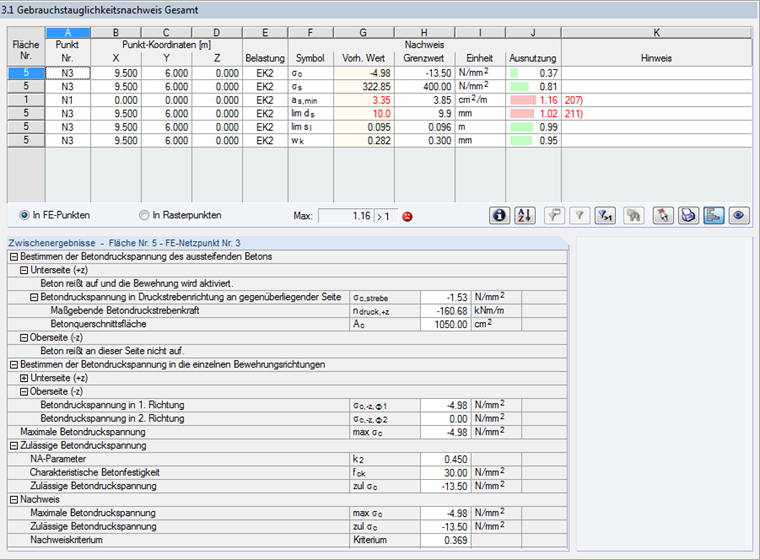Select cell with value '-4.98' in Vorh. Wert column
760x560 pixels.
364,73
